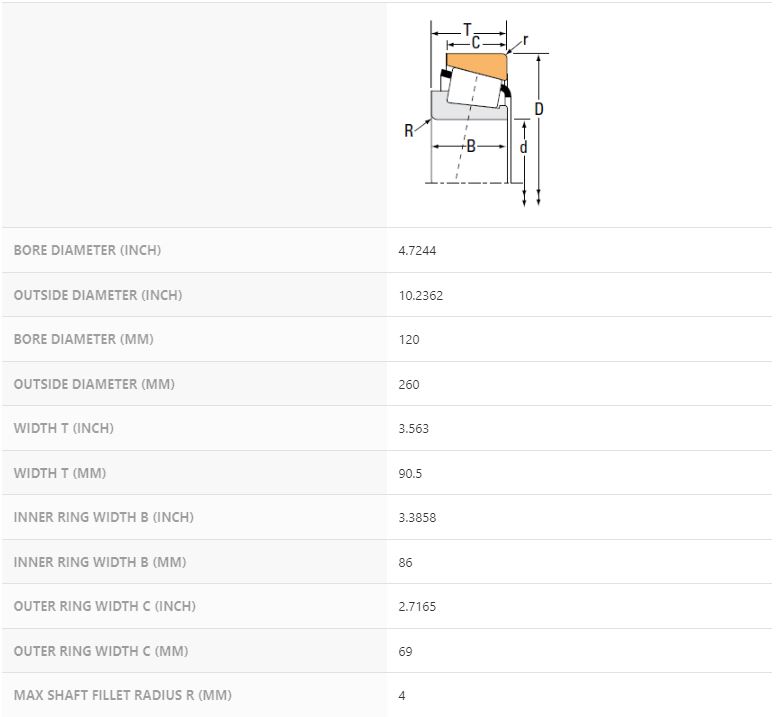
Task: Click the 2.7165 outer ring width value
Action: 417,606
